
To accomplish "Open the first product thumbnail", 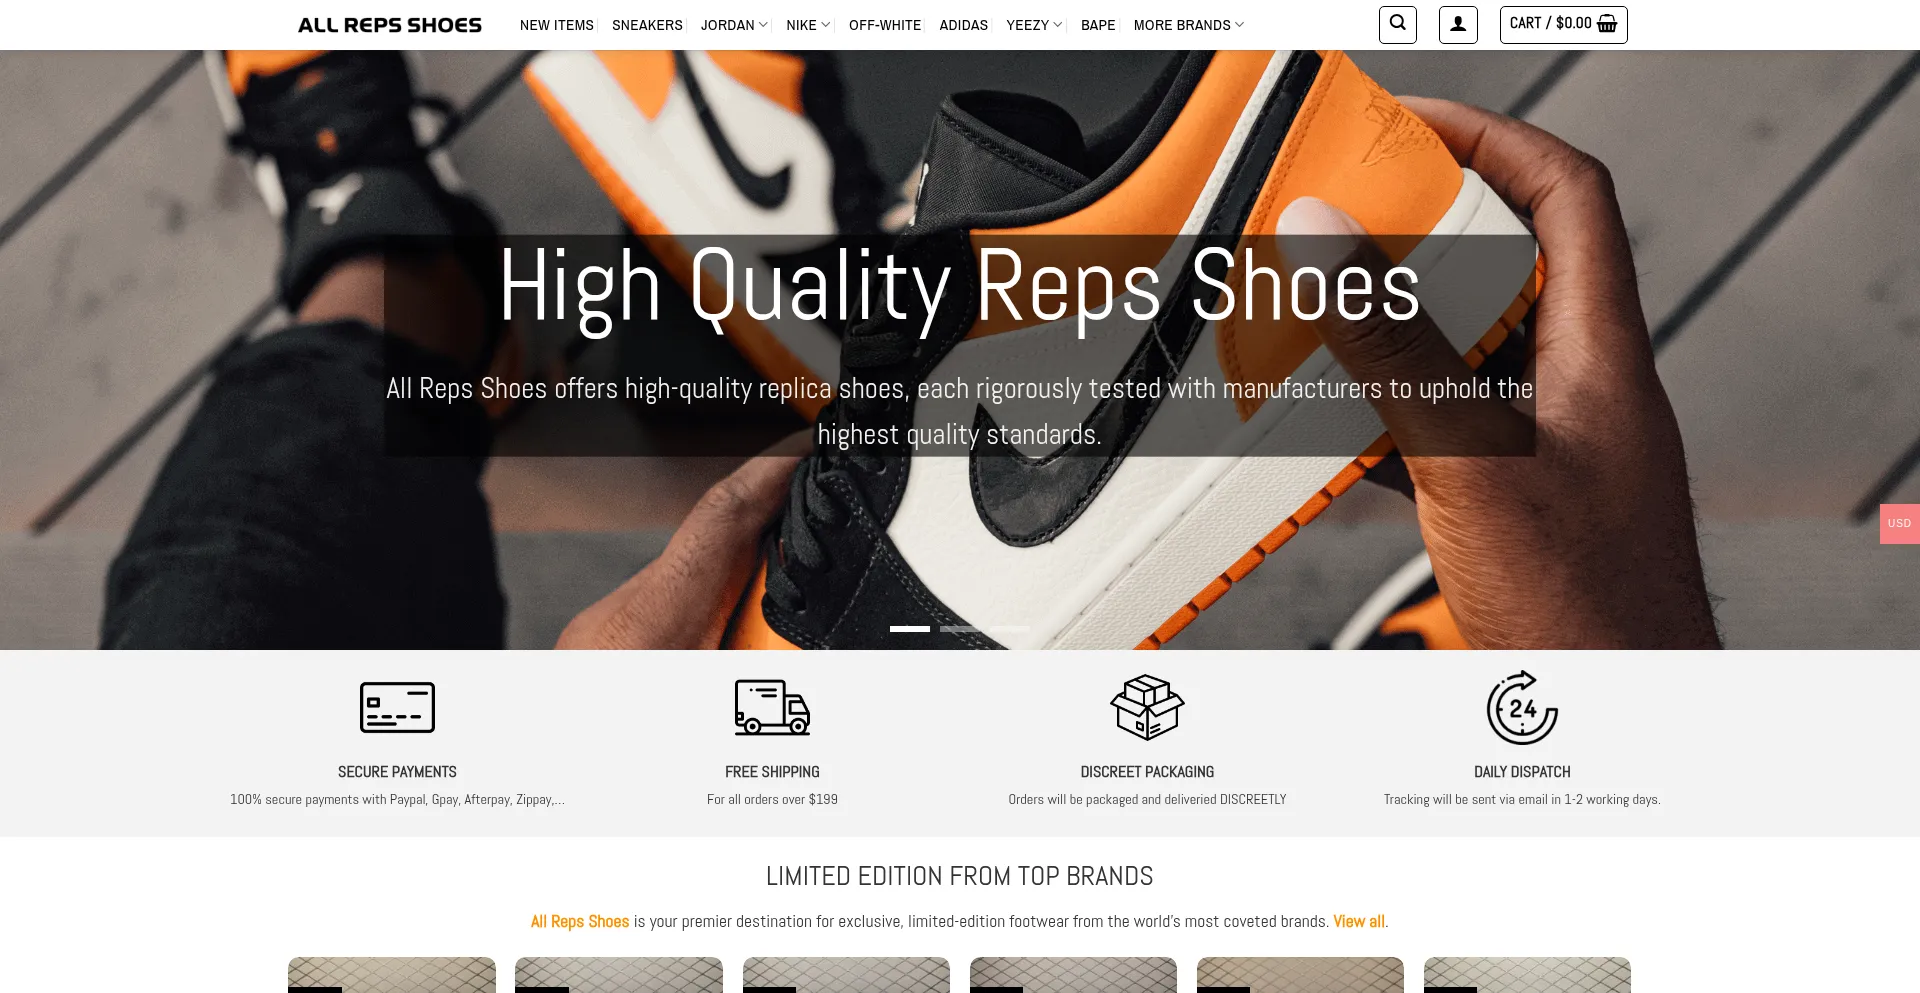I will [392, 975].
